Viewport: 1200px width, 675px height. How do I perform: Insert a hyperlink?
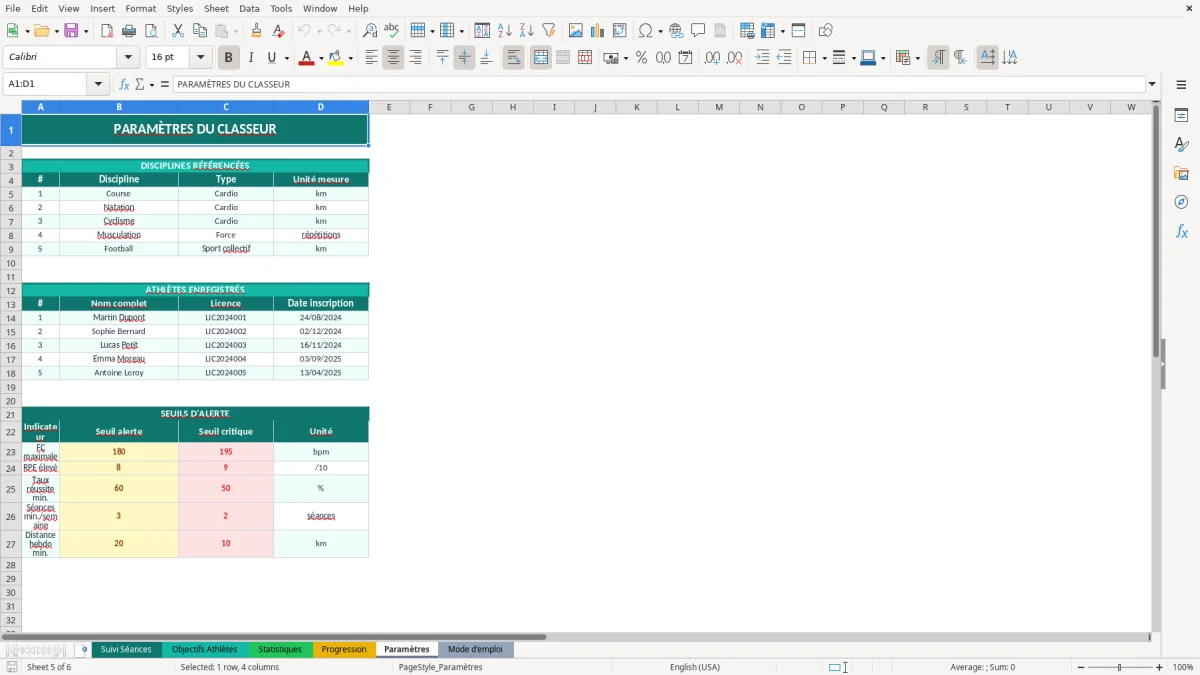coord(676,31)
